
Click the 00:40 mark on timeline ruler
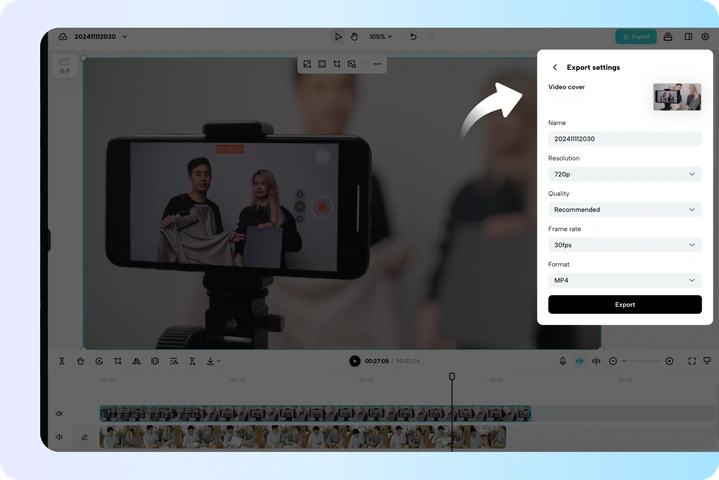(625, 380)
